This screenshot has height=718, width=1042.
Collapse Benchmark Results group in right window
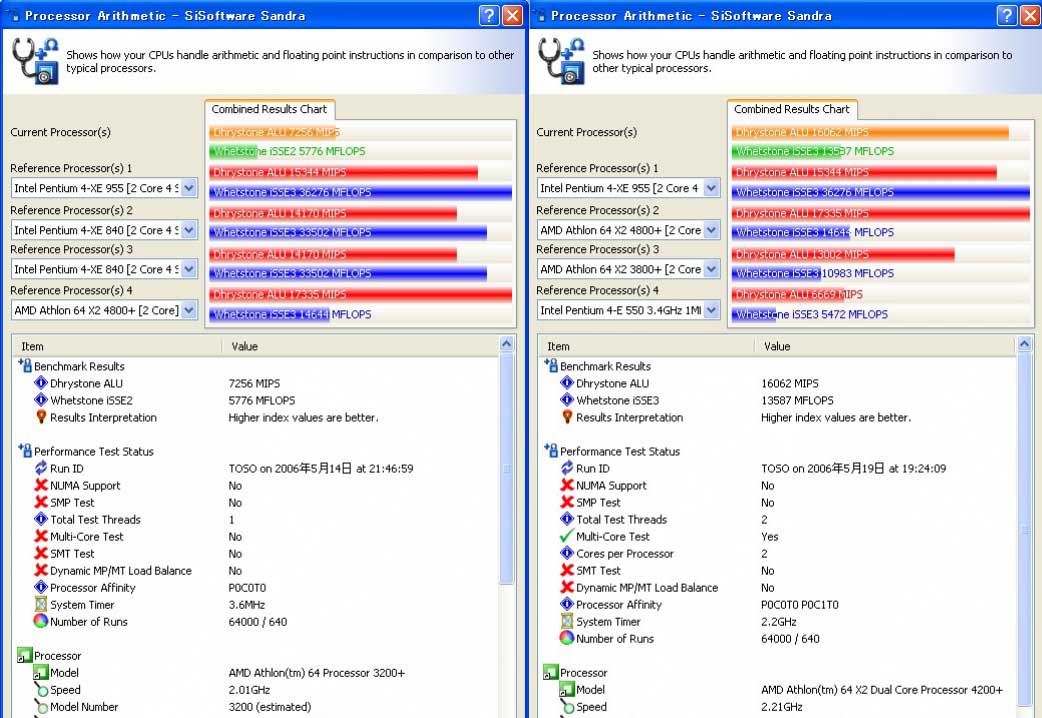551,366
